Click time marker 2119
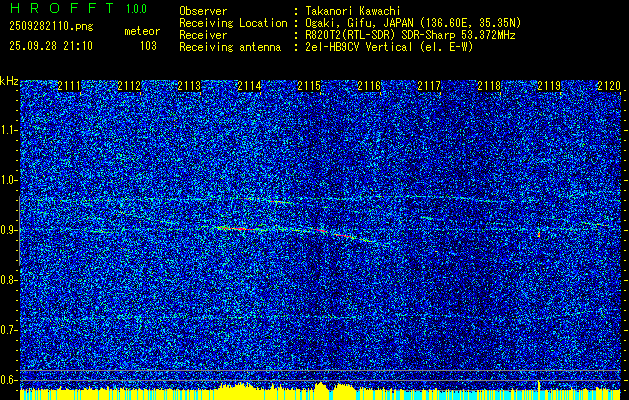The width and height of the screenshot is (629, 400). click(549, 86)
